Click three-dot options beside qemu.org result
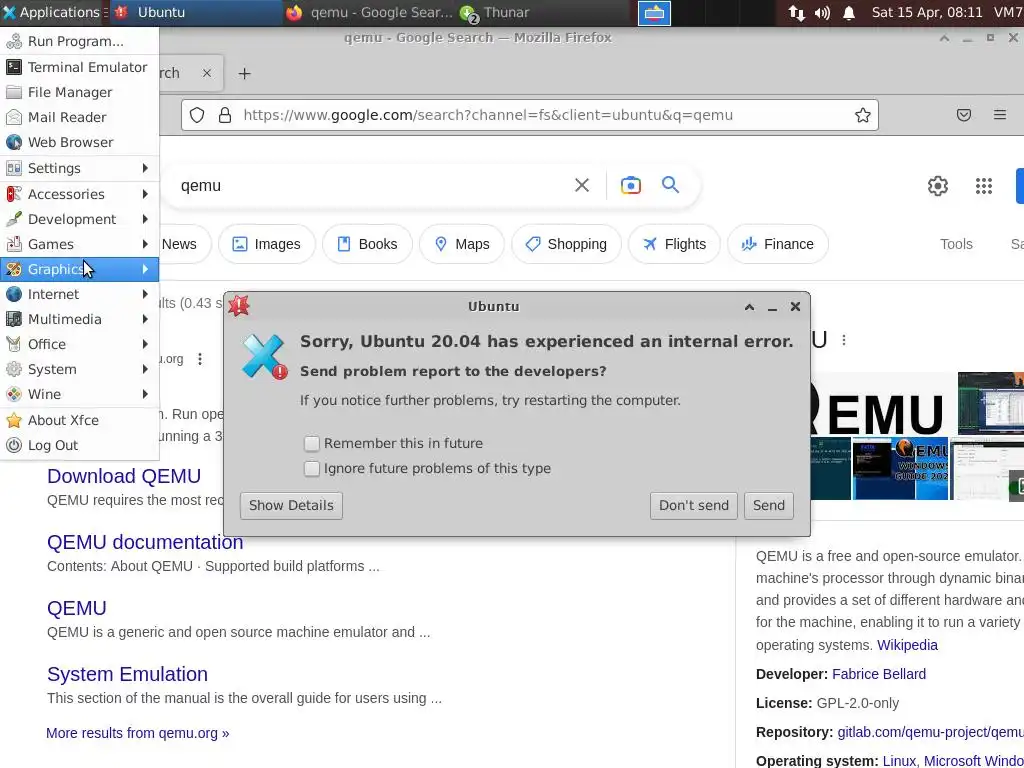Screen dimensions: 1024x768 200,359
